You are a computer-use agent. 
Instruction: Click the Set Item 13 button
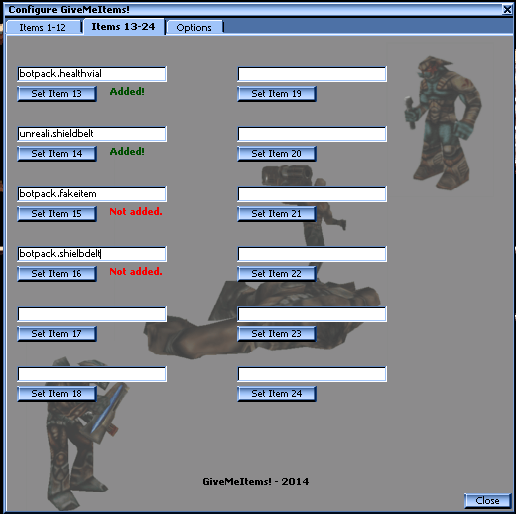(x=57, y=94)
